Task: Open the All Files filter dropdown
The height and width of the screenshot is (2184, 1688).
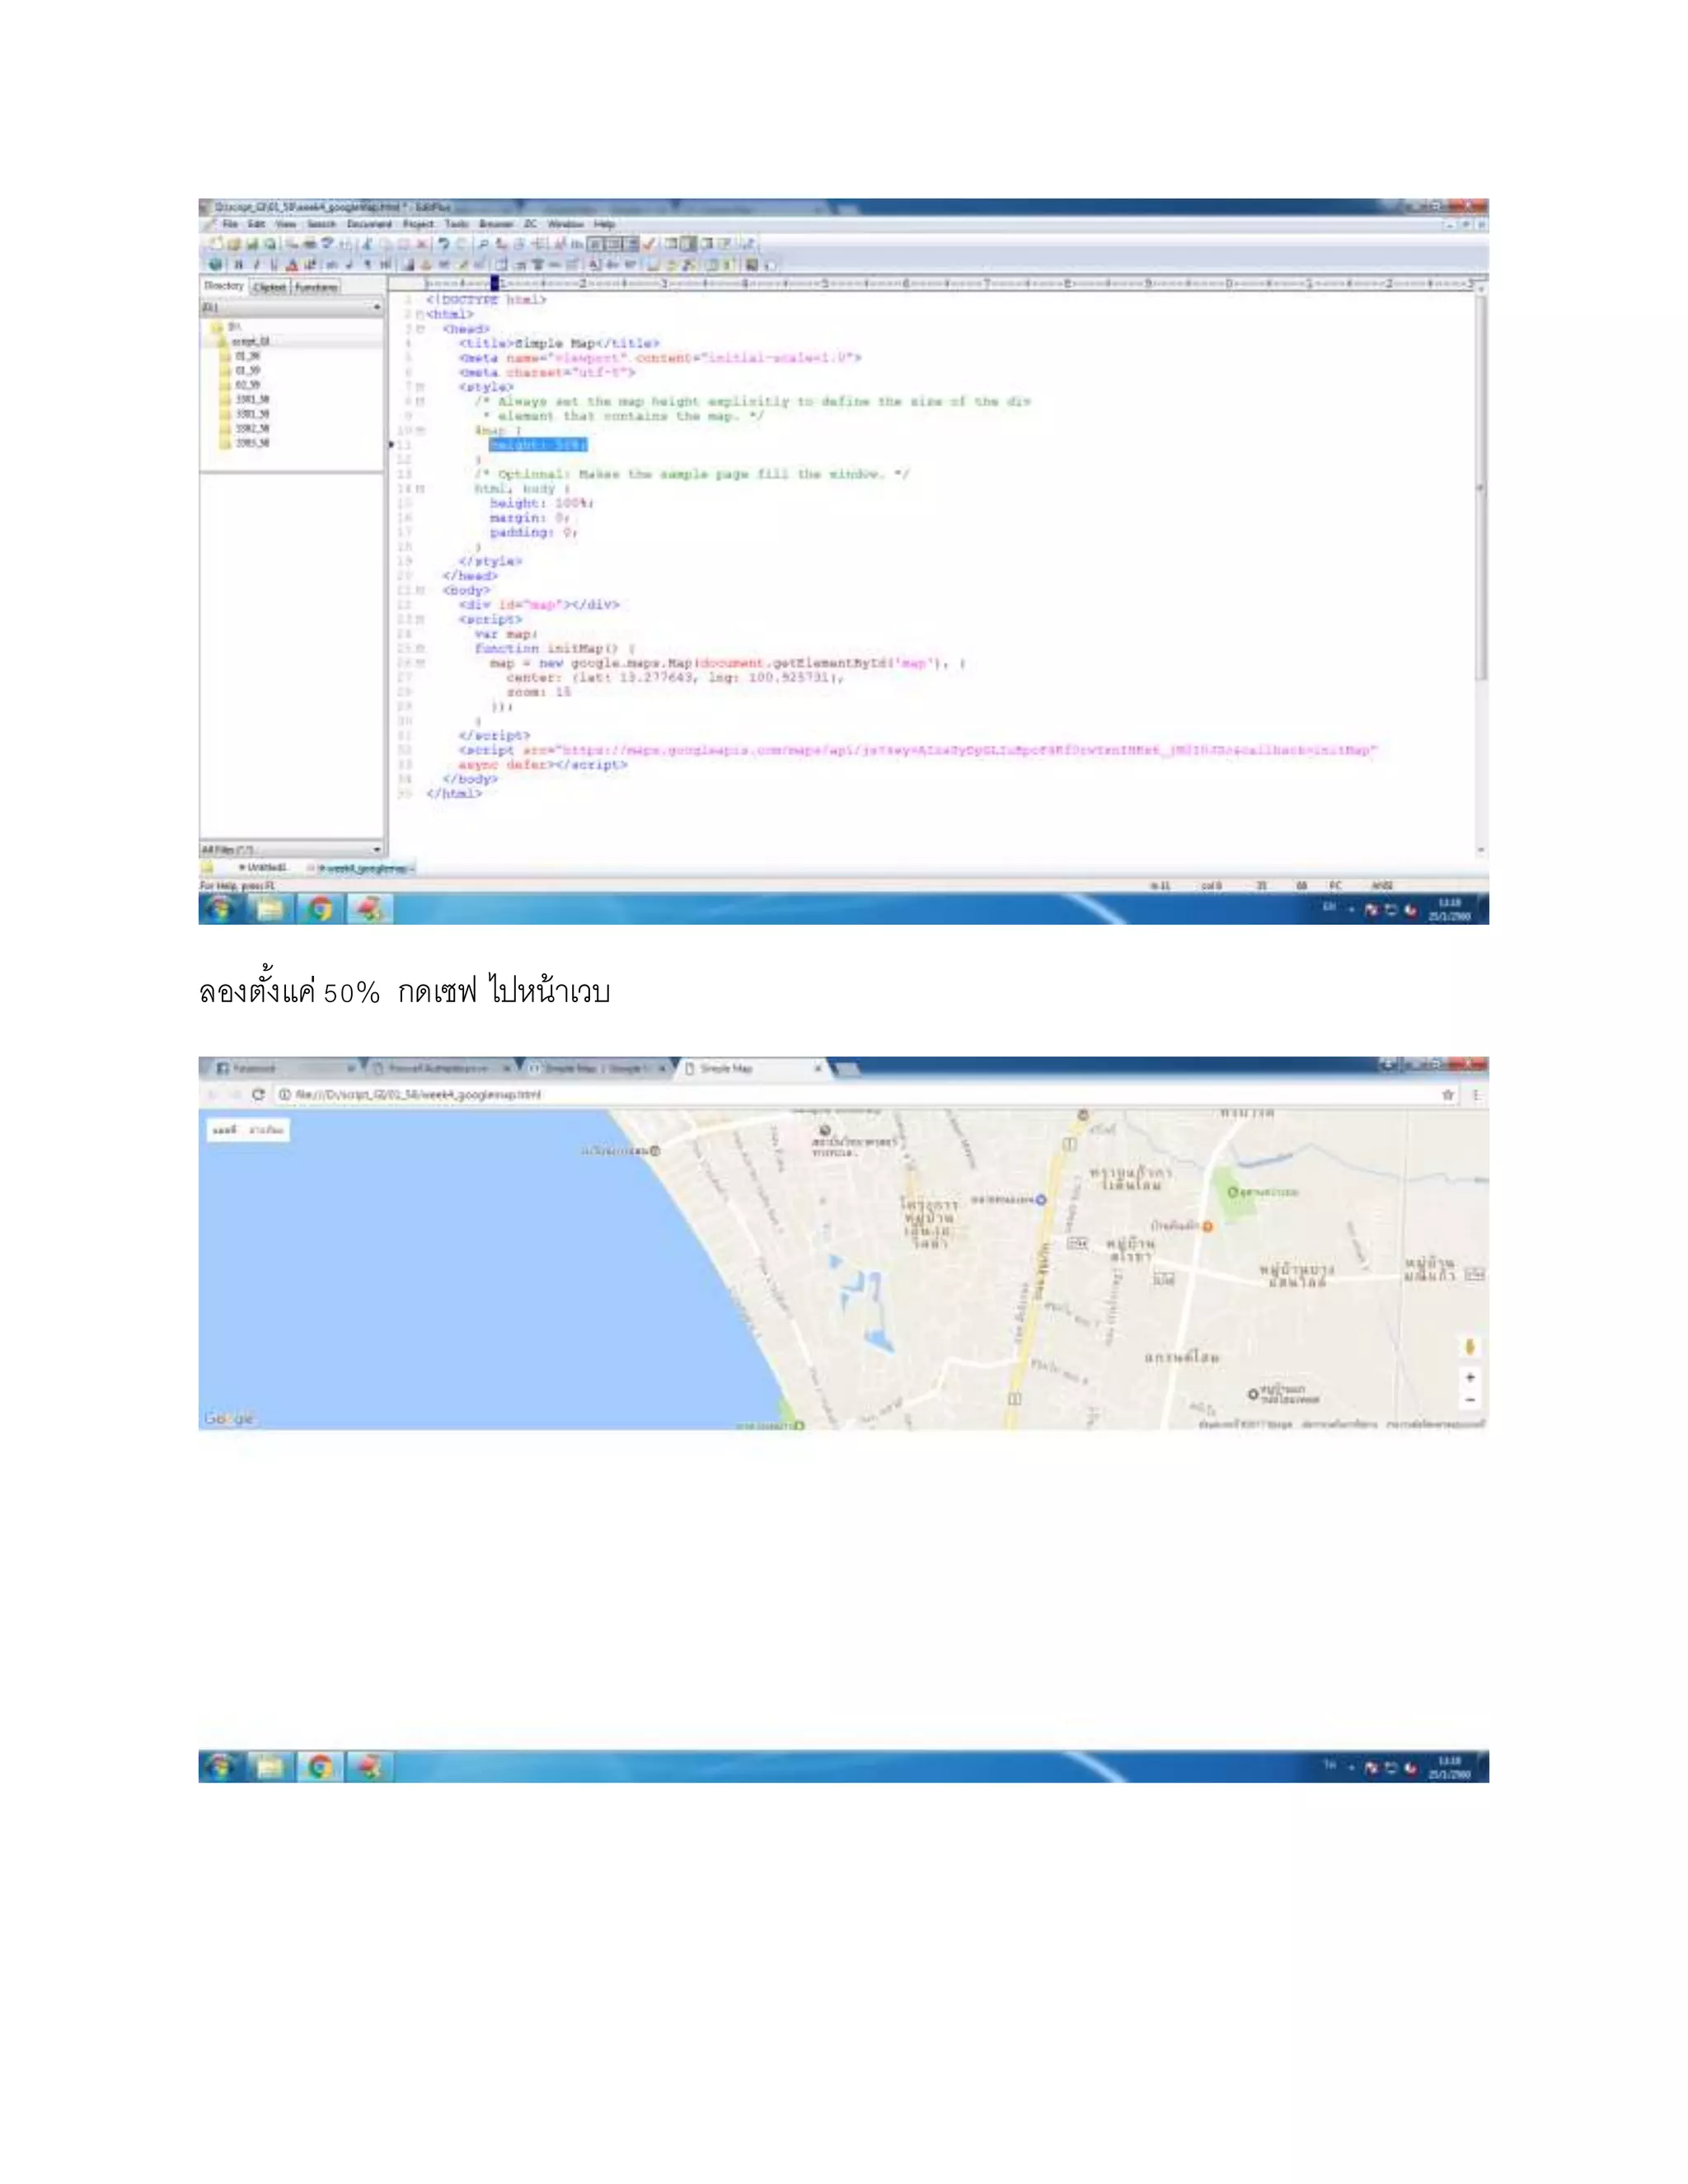Action: click(376, 849)
